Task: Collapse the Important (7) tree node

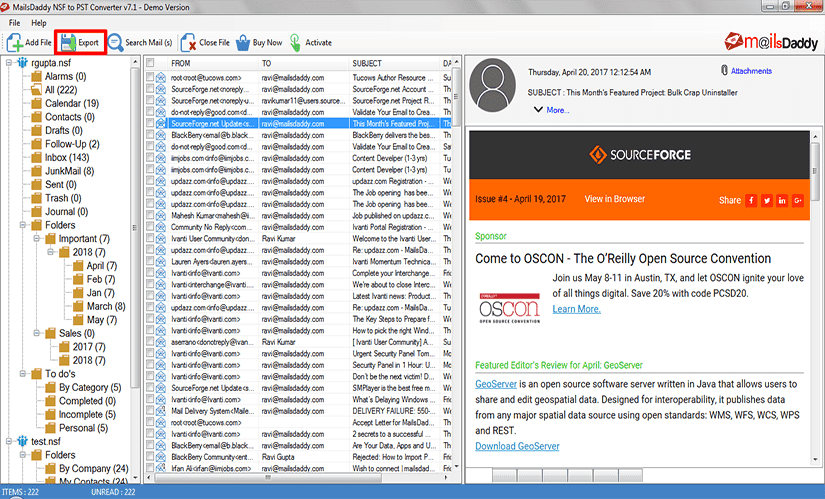Action: pos(36,238)
